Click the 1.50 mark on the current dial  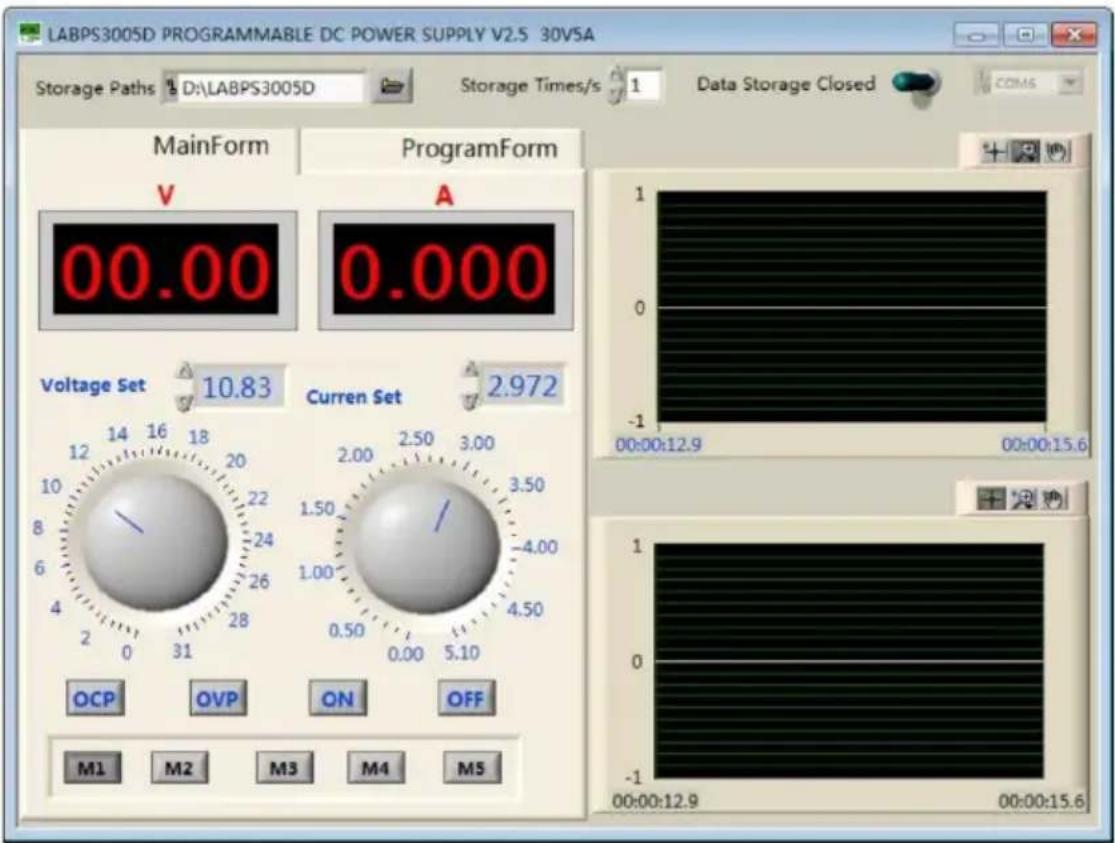click(x=316, y=509)
